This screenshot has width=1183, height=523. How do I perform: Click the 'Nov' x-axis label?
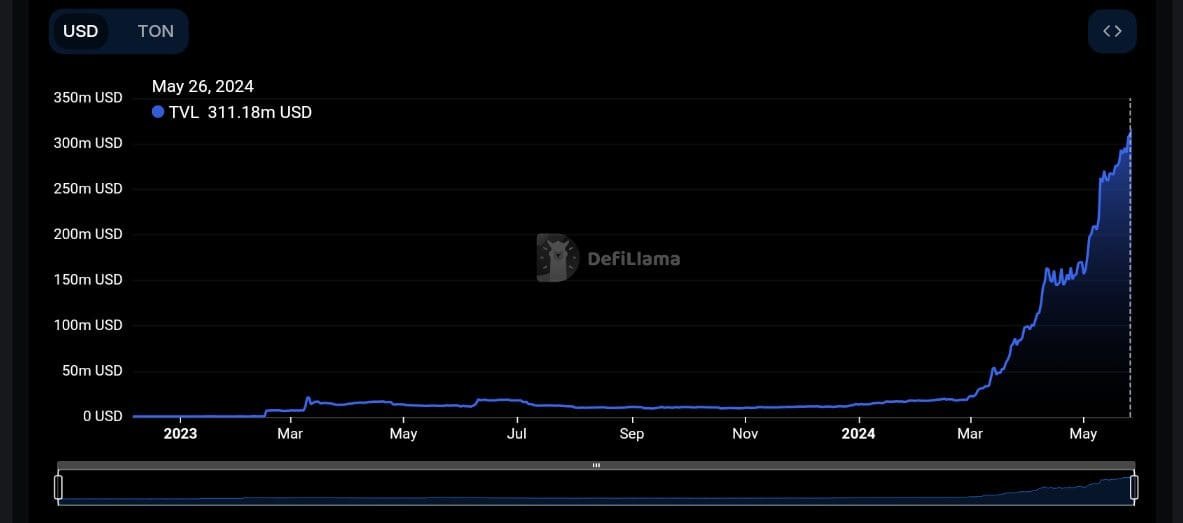tap(745, 434)
